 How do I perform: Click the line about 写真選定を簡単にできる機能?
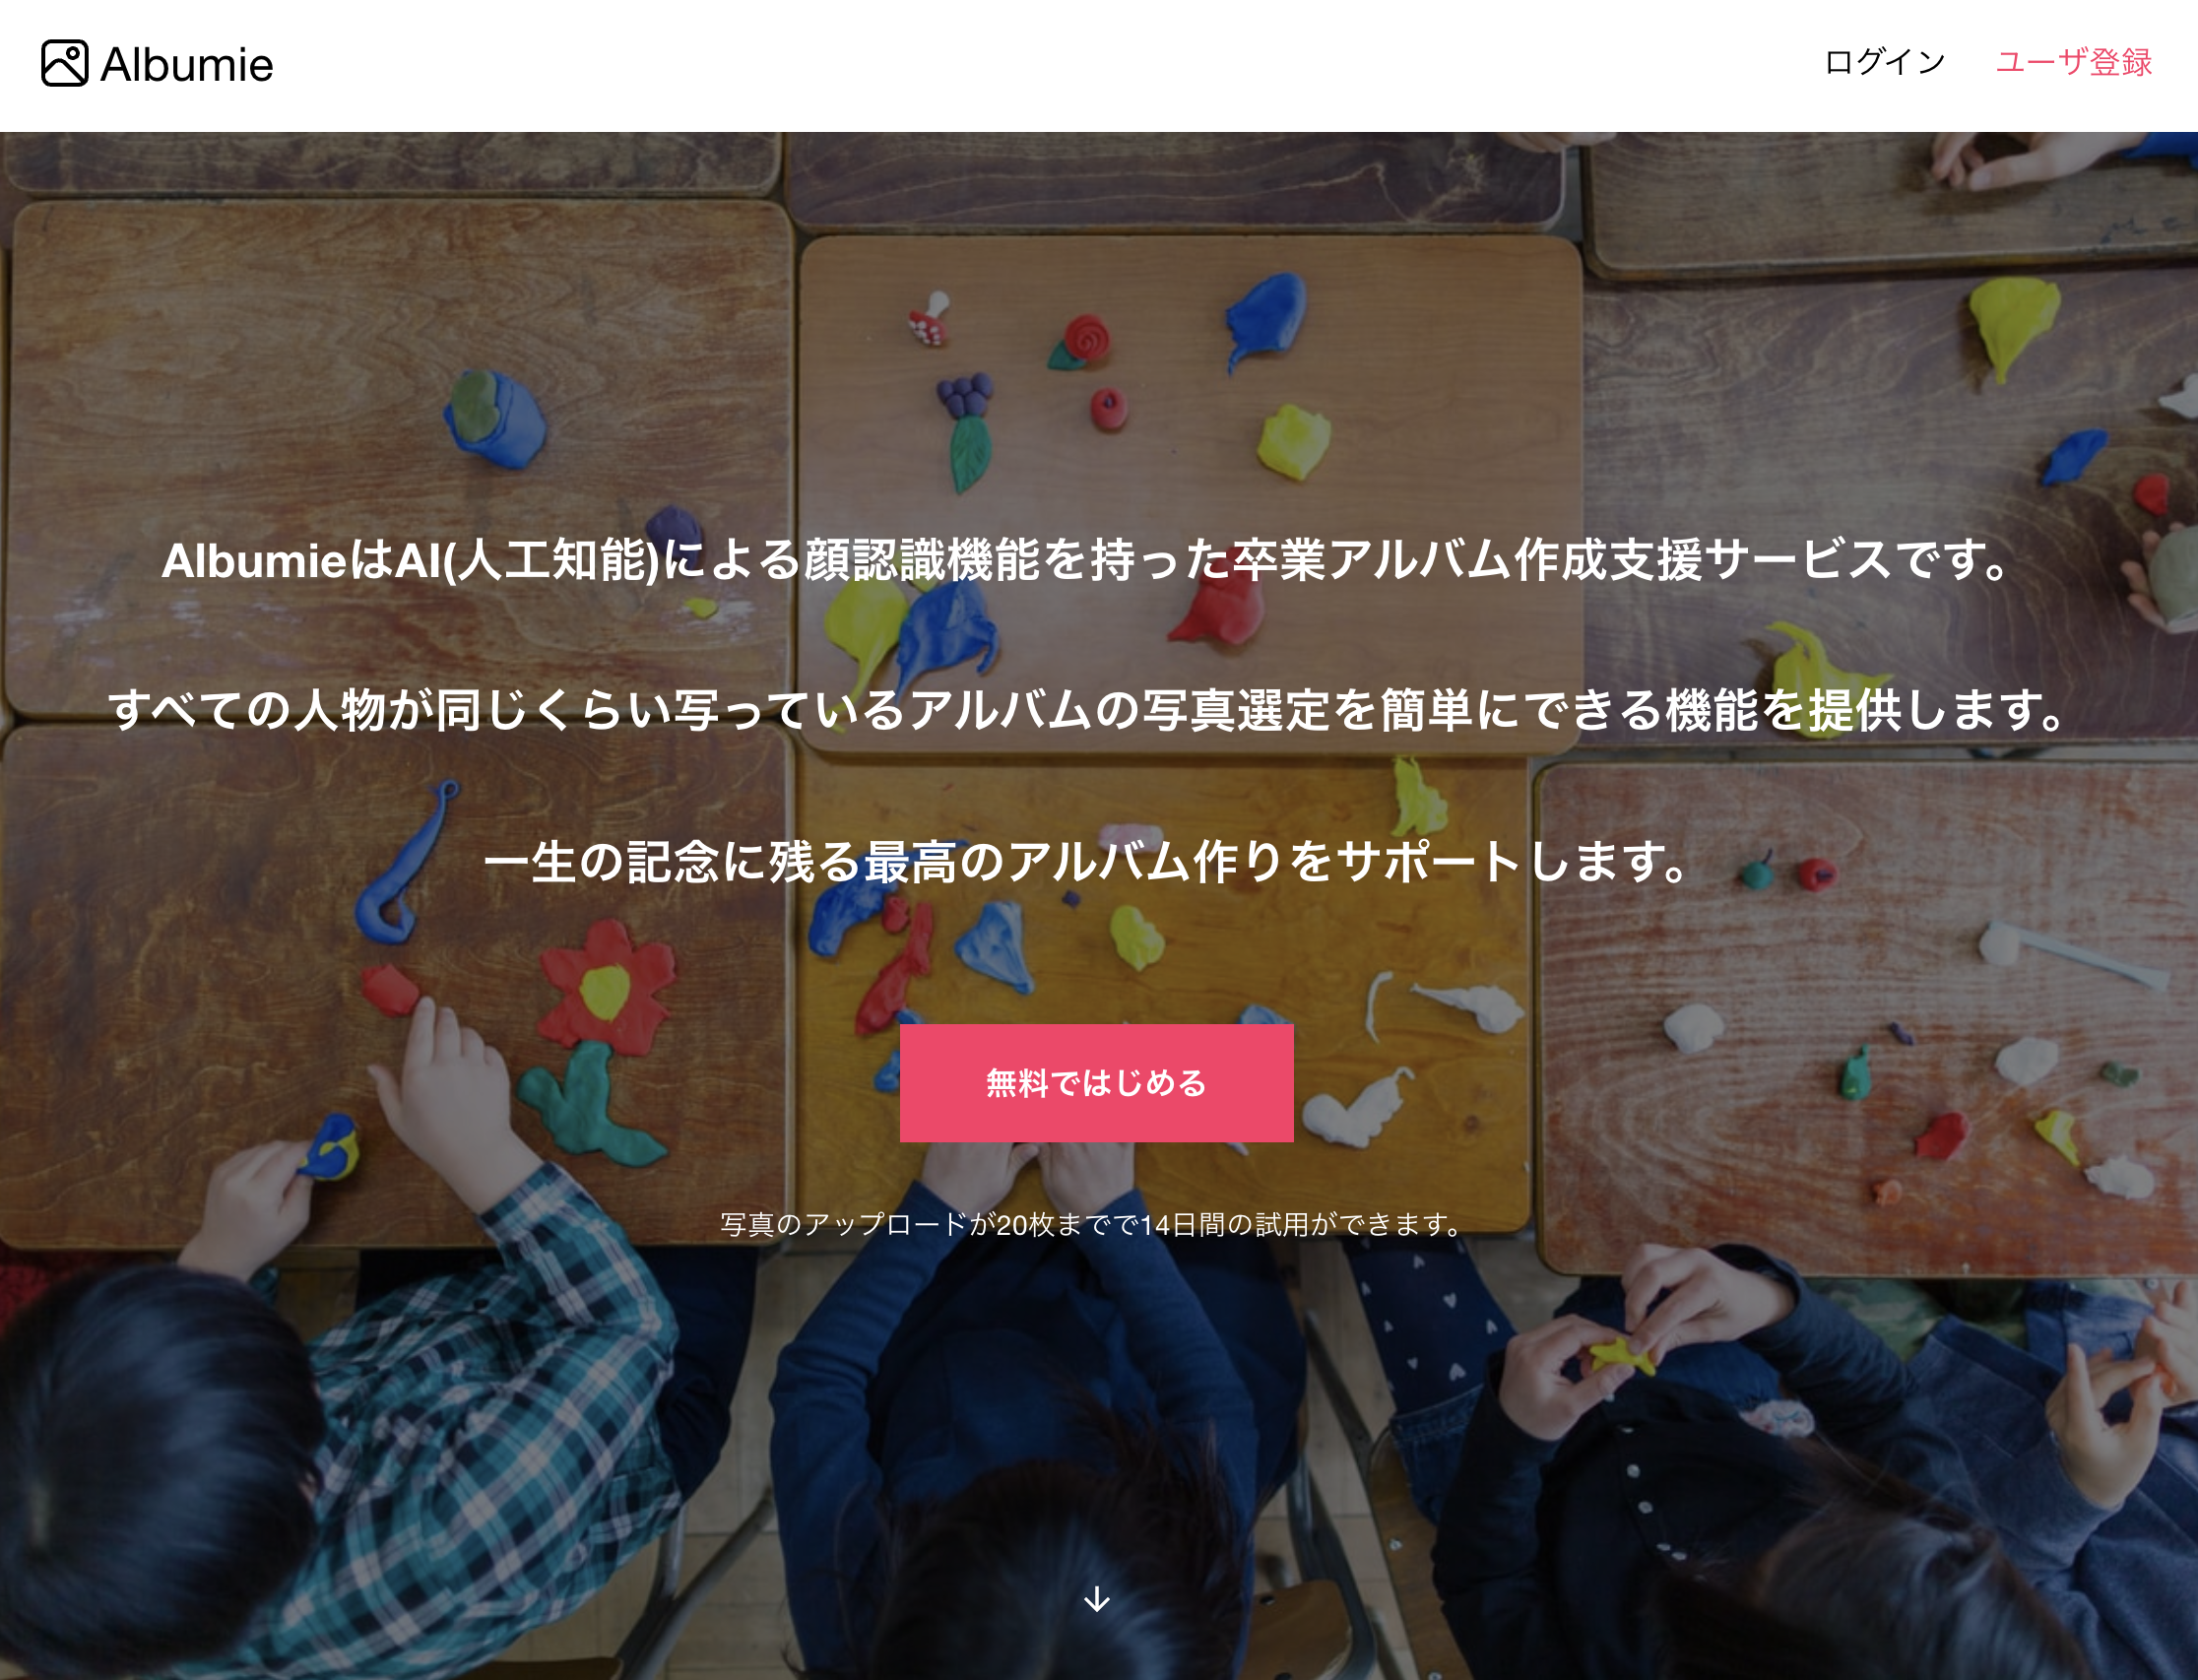click(1085, 710)
